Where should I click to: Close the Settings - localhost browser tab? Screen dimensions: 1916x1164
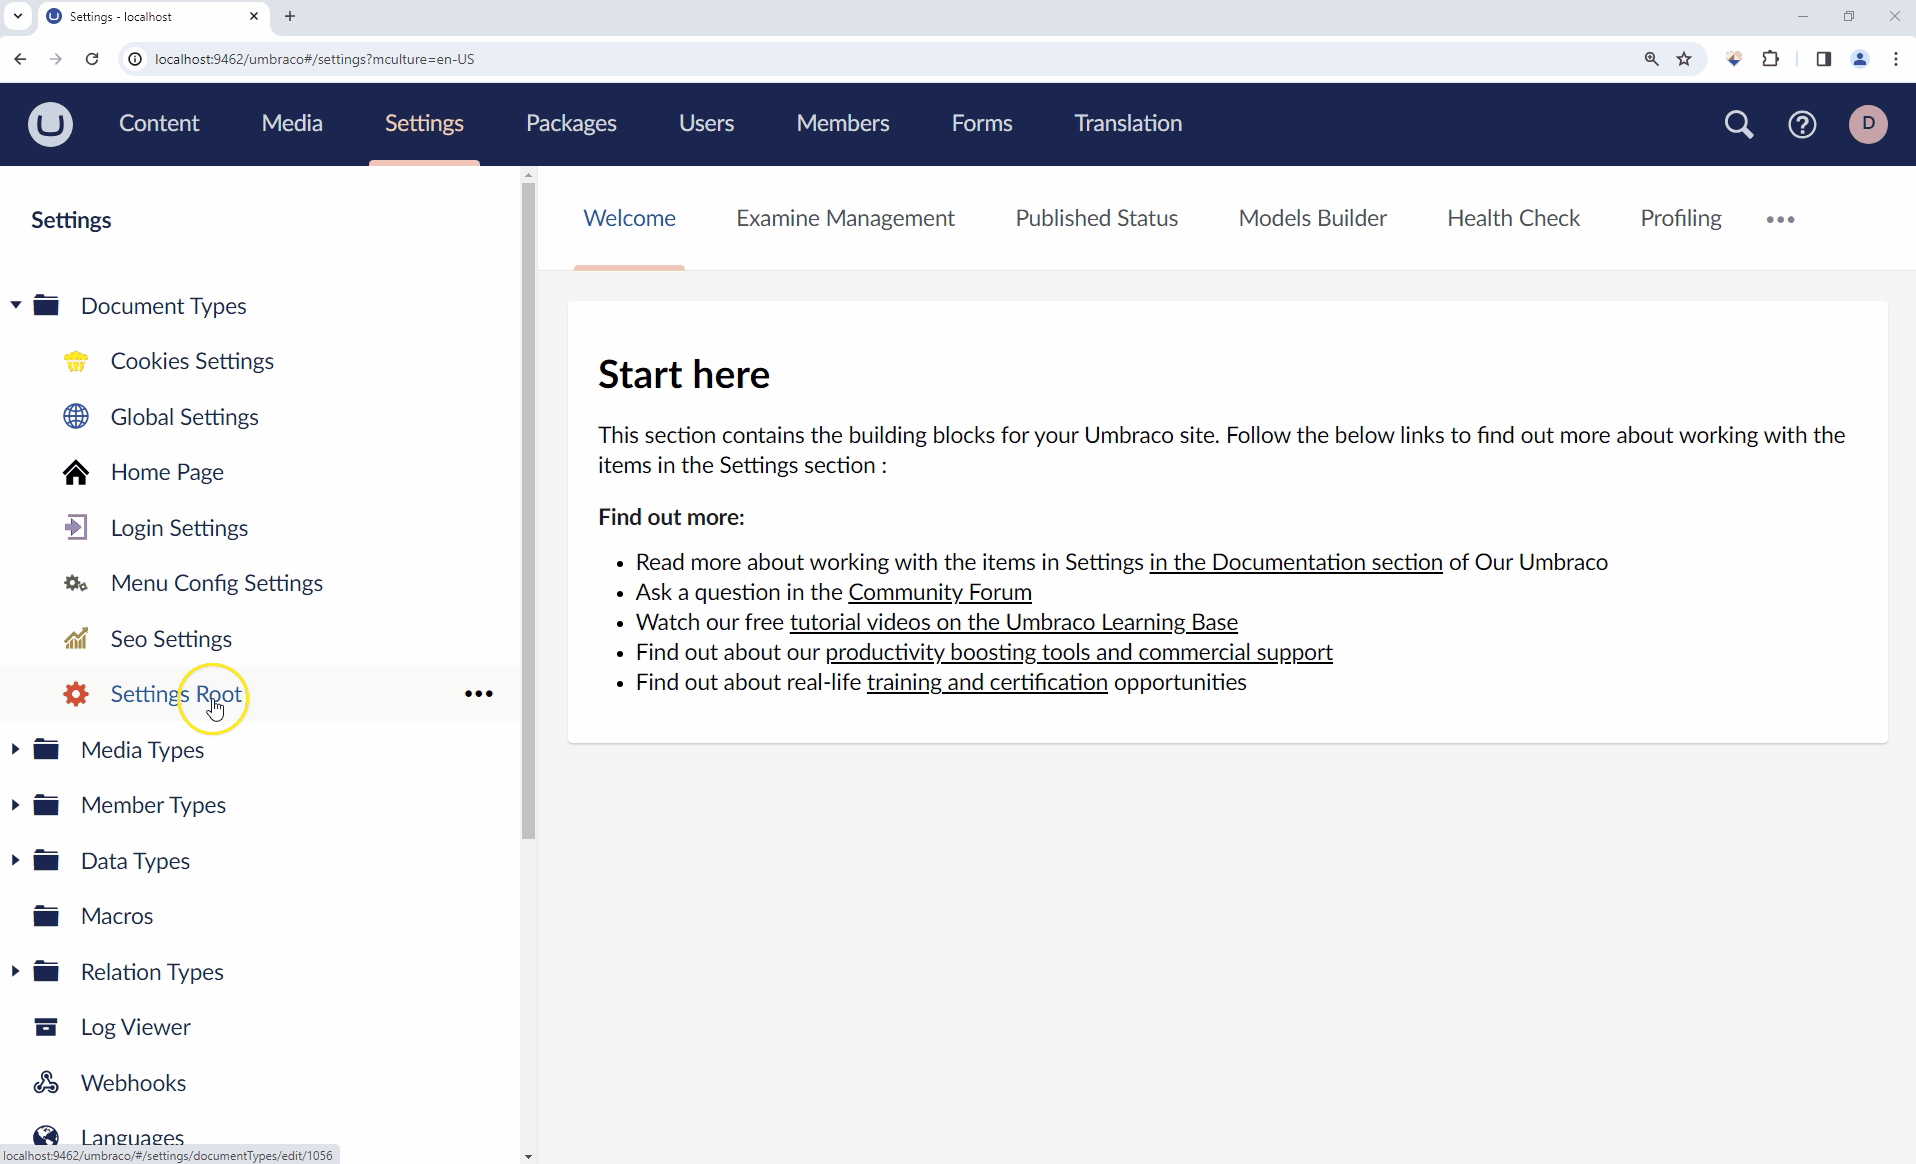point(254,16)
